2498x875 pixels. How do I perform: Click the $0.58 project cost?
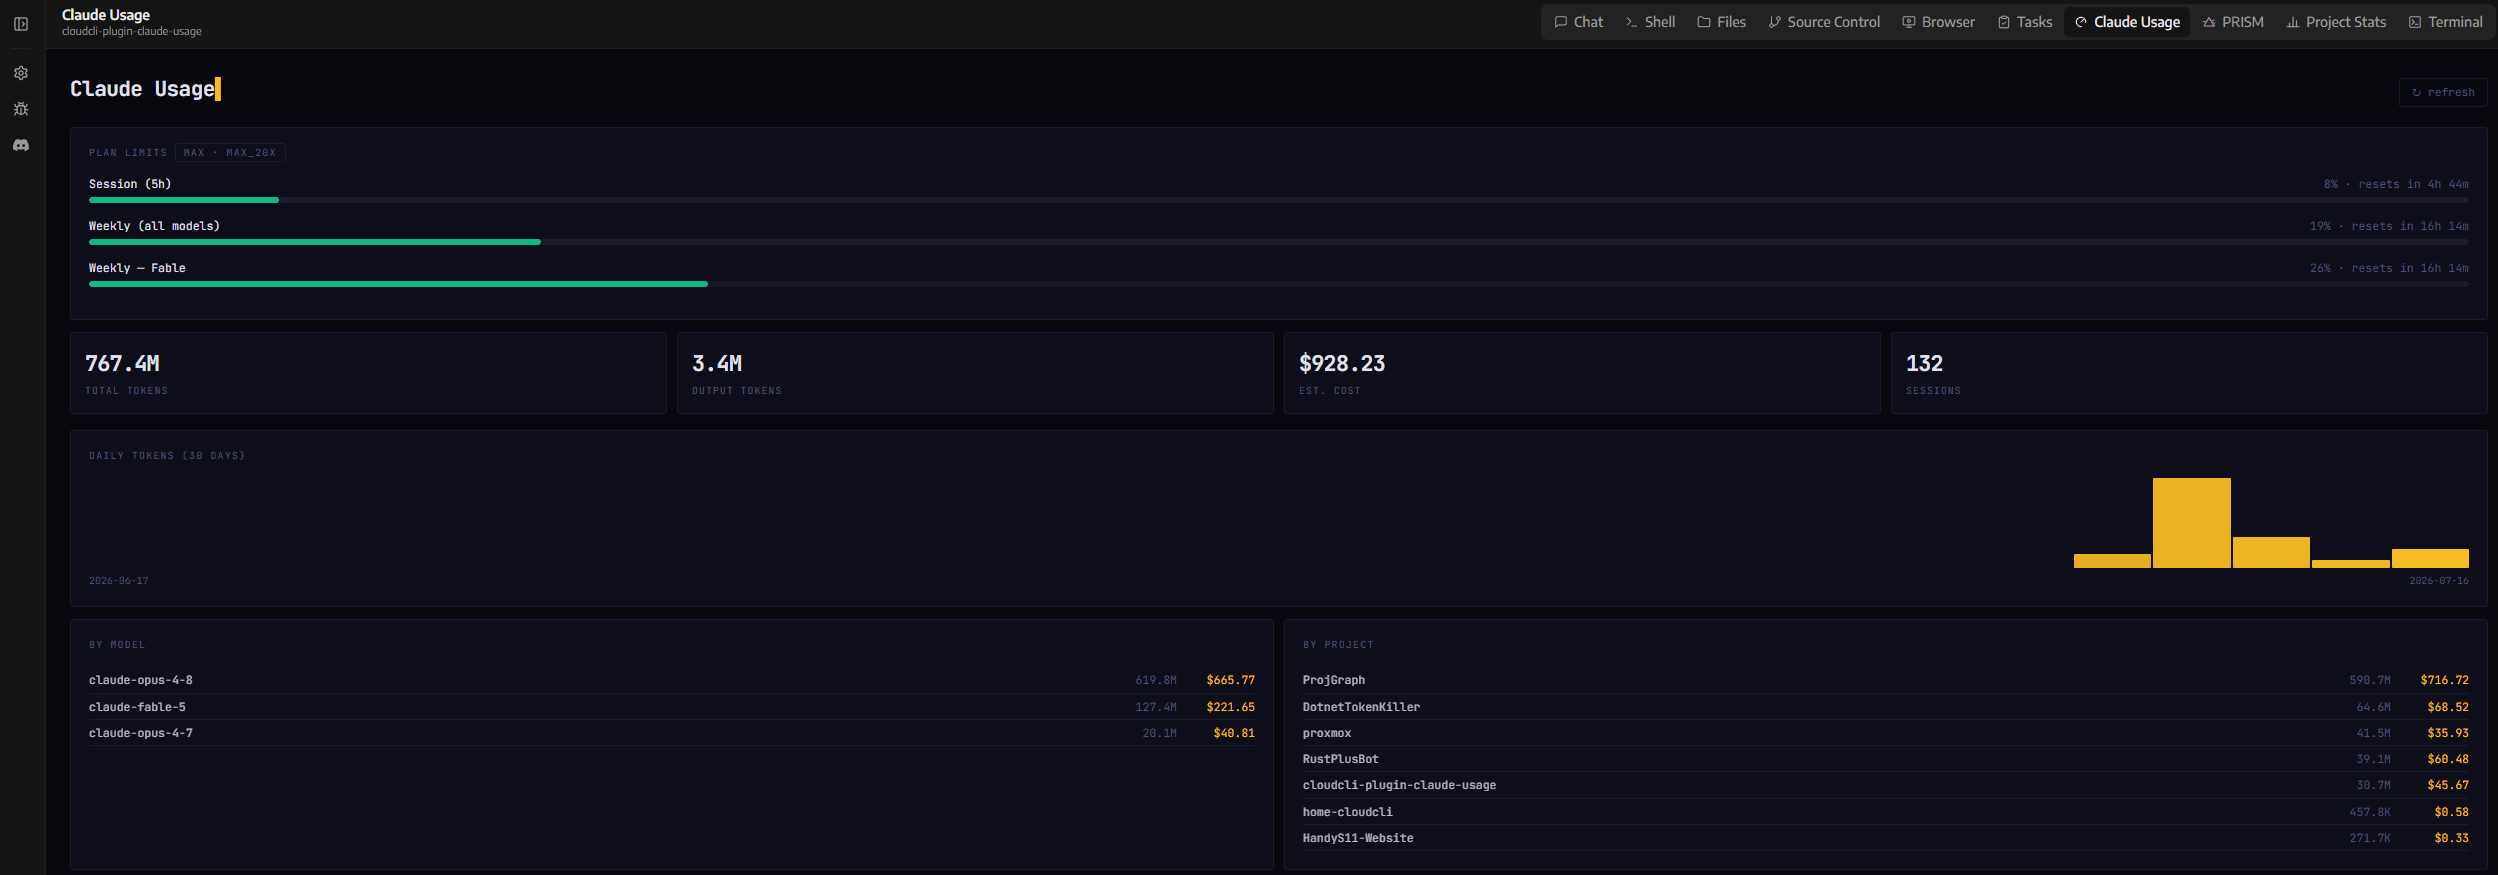pos(2451,812)
